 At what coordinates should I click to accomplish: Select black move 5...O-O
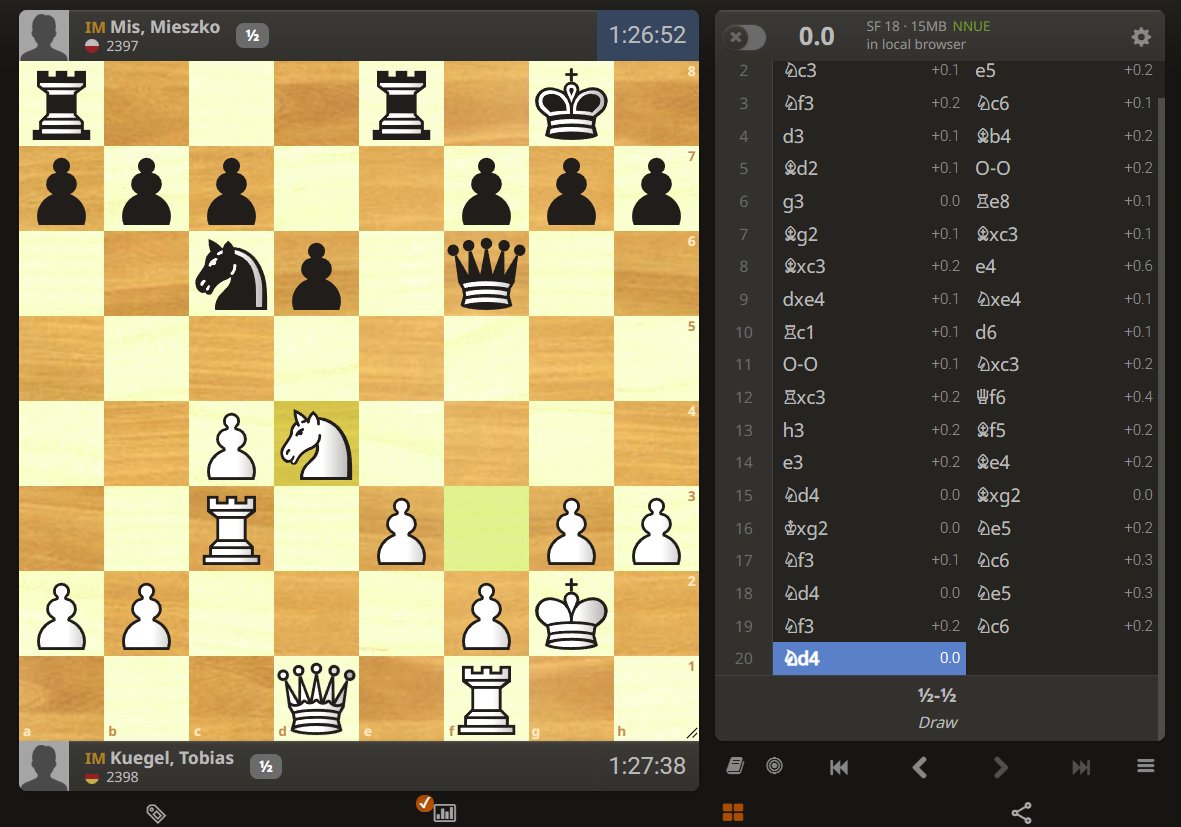1062,168
